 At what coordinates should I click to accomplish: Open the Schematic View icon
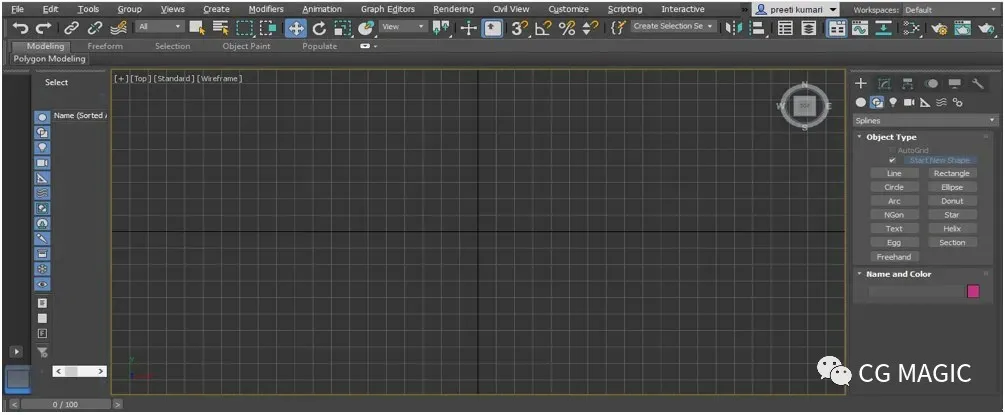[x=885, y=28]
